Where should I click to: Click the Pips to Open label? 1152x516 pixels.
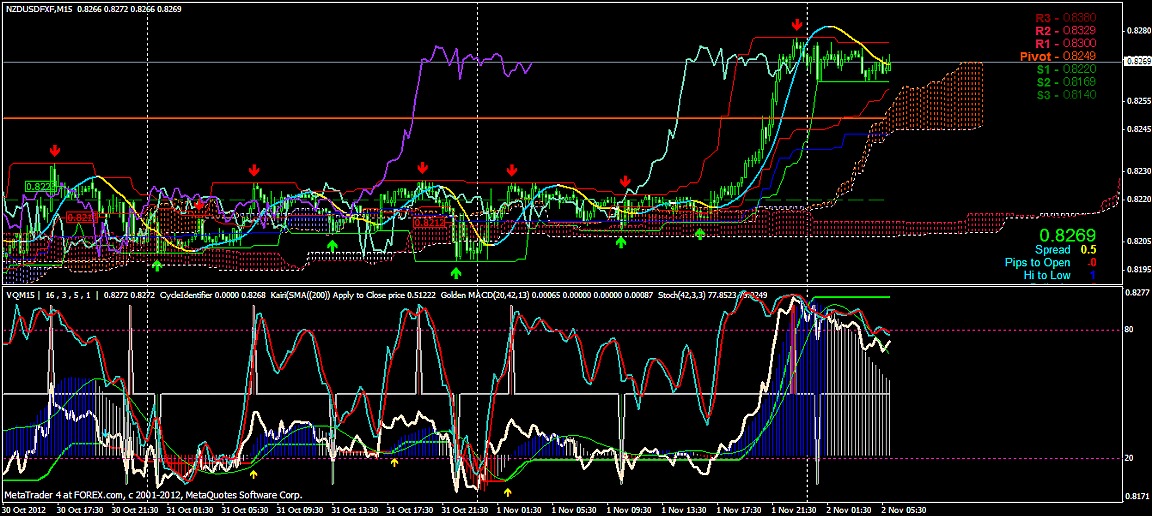point(1038,262)
